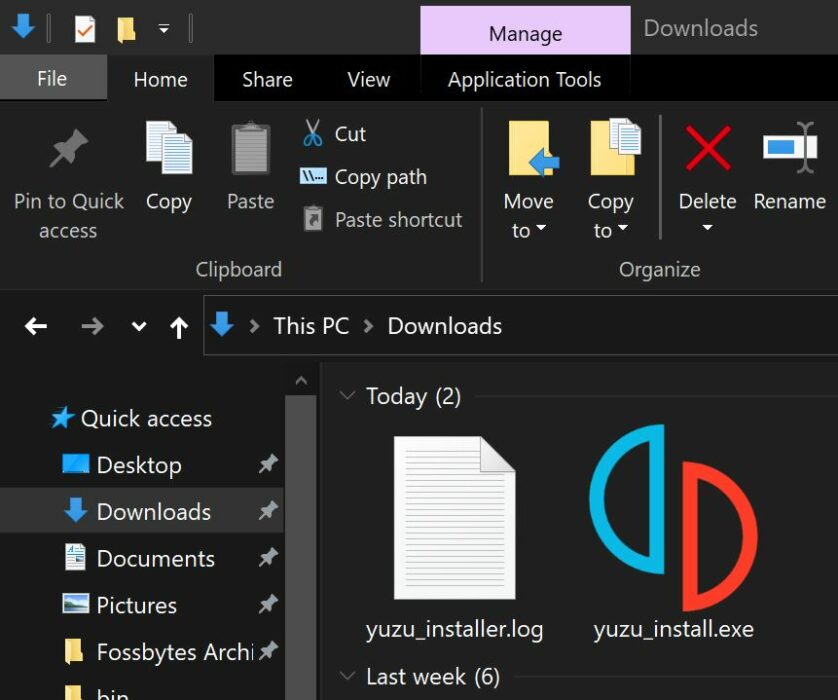The image size is (838, 700).
Task: Click This PC in the breadcrumb bar
Action: 311,325
